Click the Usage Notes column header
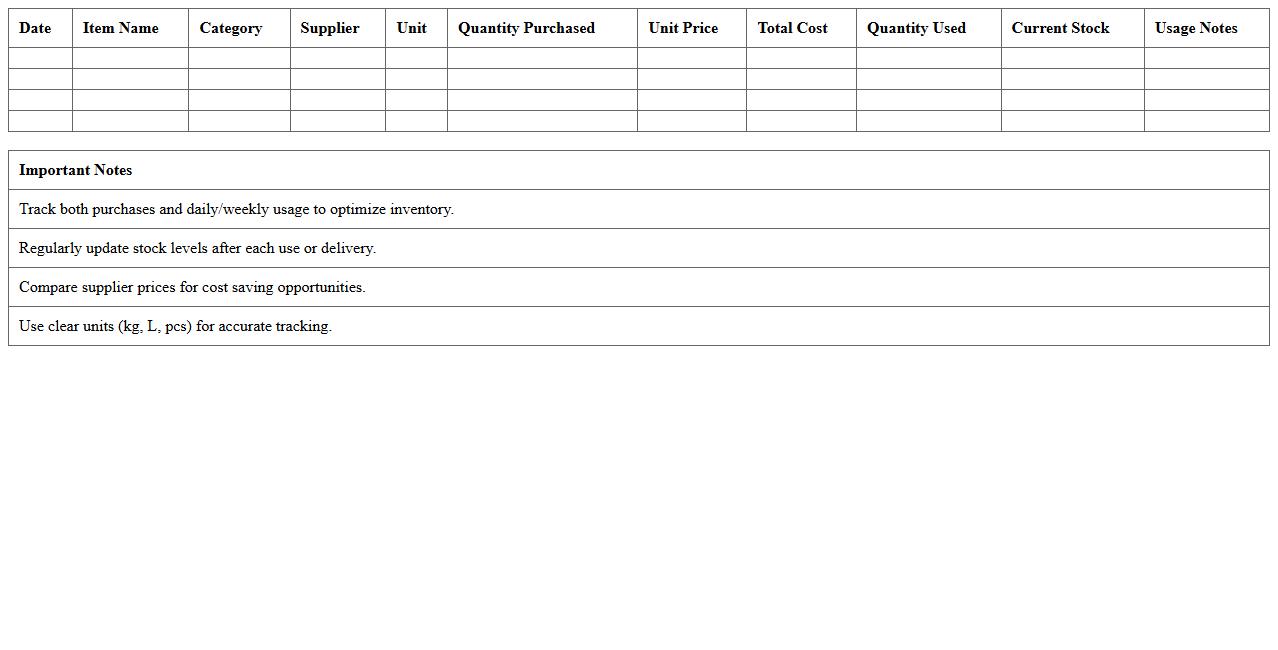 1196,28
